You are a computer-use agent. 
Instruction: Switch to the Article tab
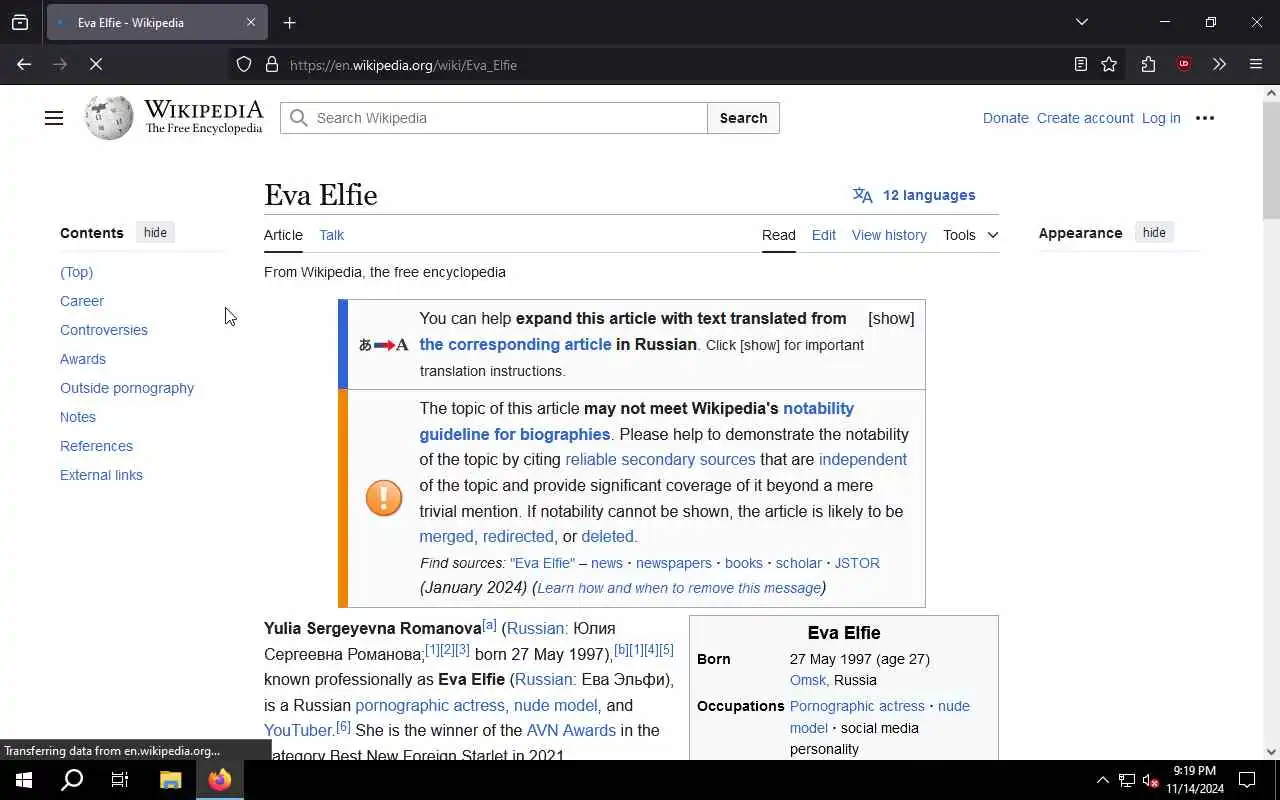pyautogui.click(x=283, y=235)
